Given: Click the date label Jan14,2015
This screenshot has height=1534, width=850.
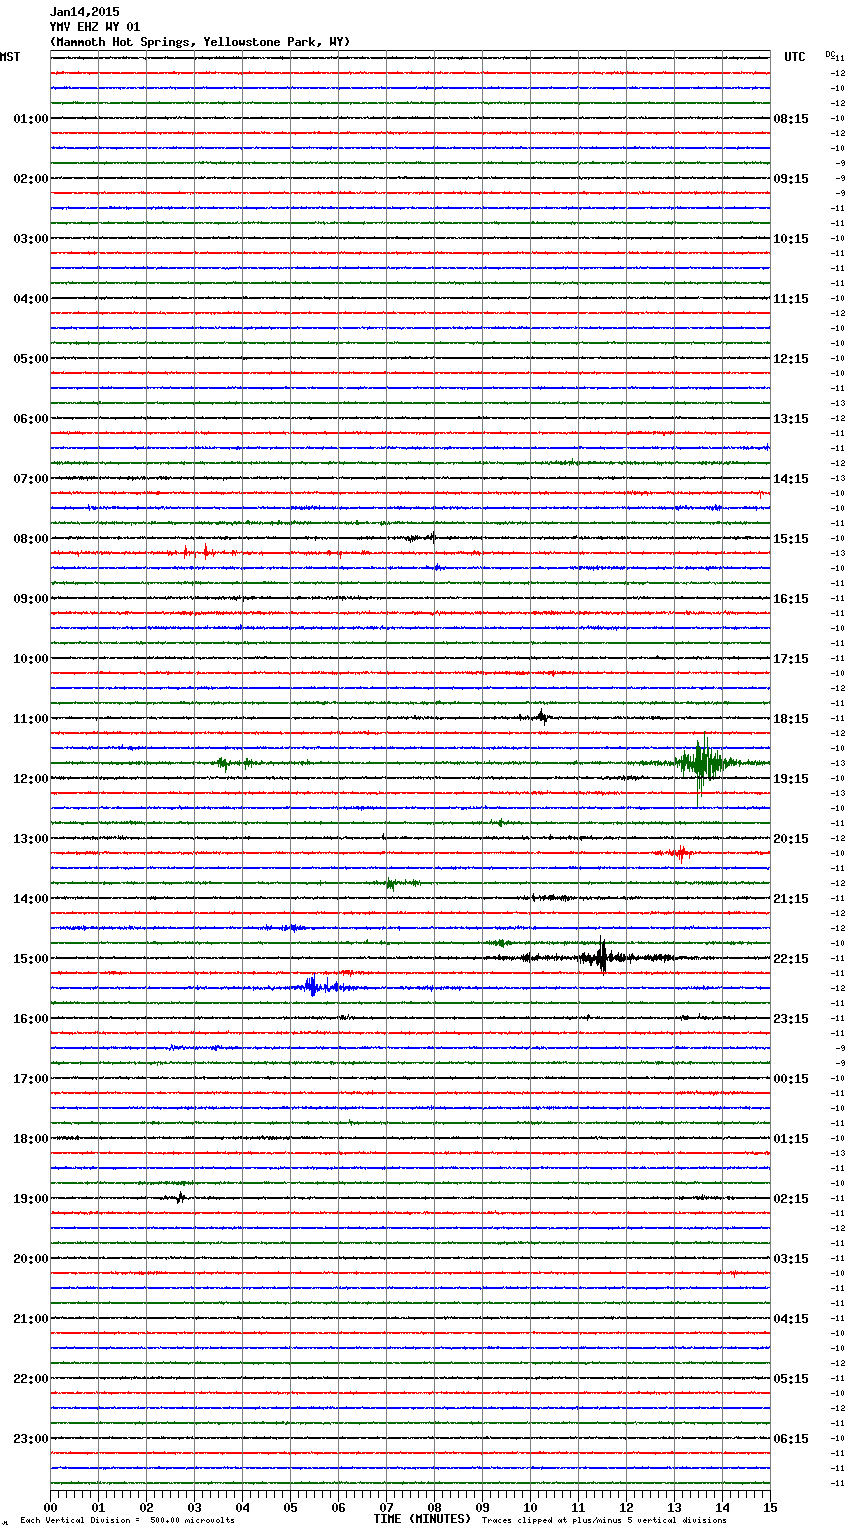Looking at the screenshot, I should (84, 12).
